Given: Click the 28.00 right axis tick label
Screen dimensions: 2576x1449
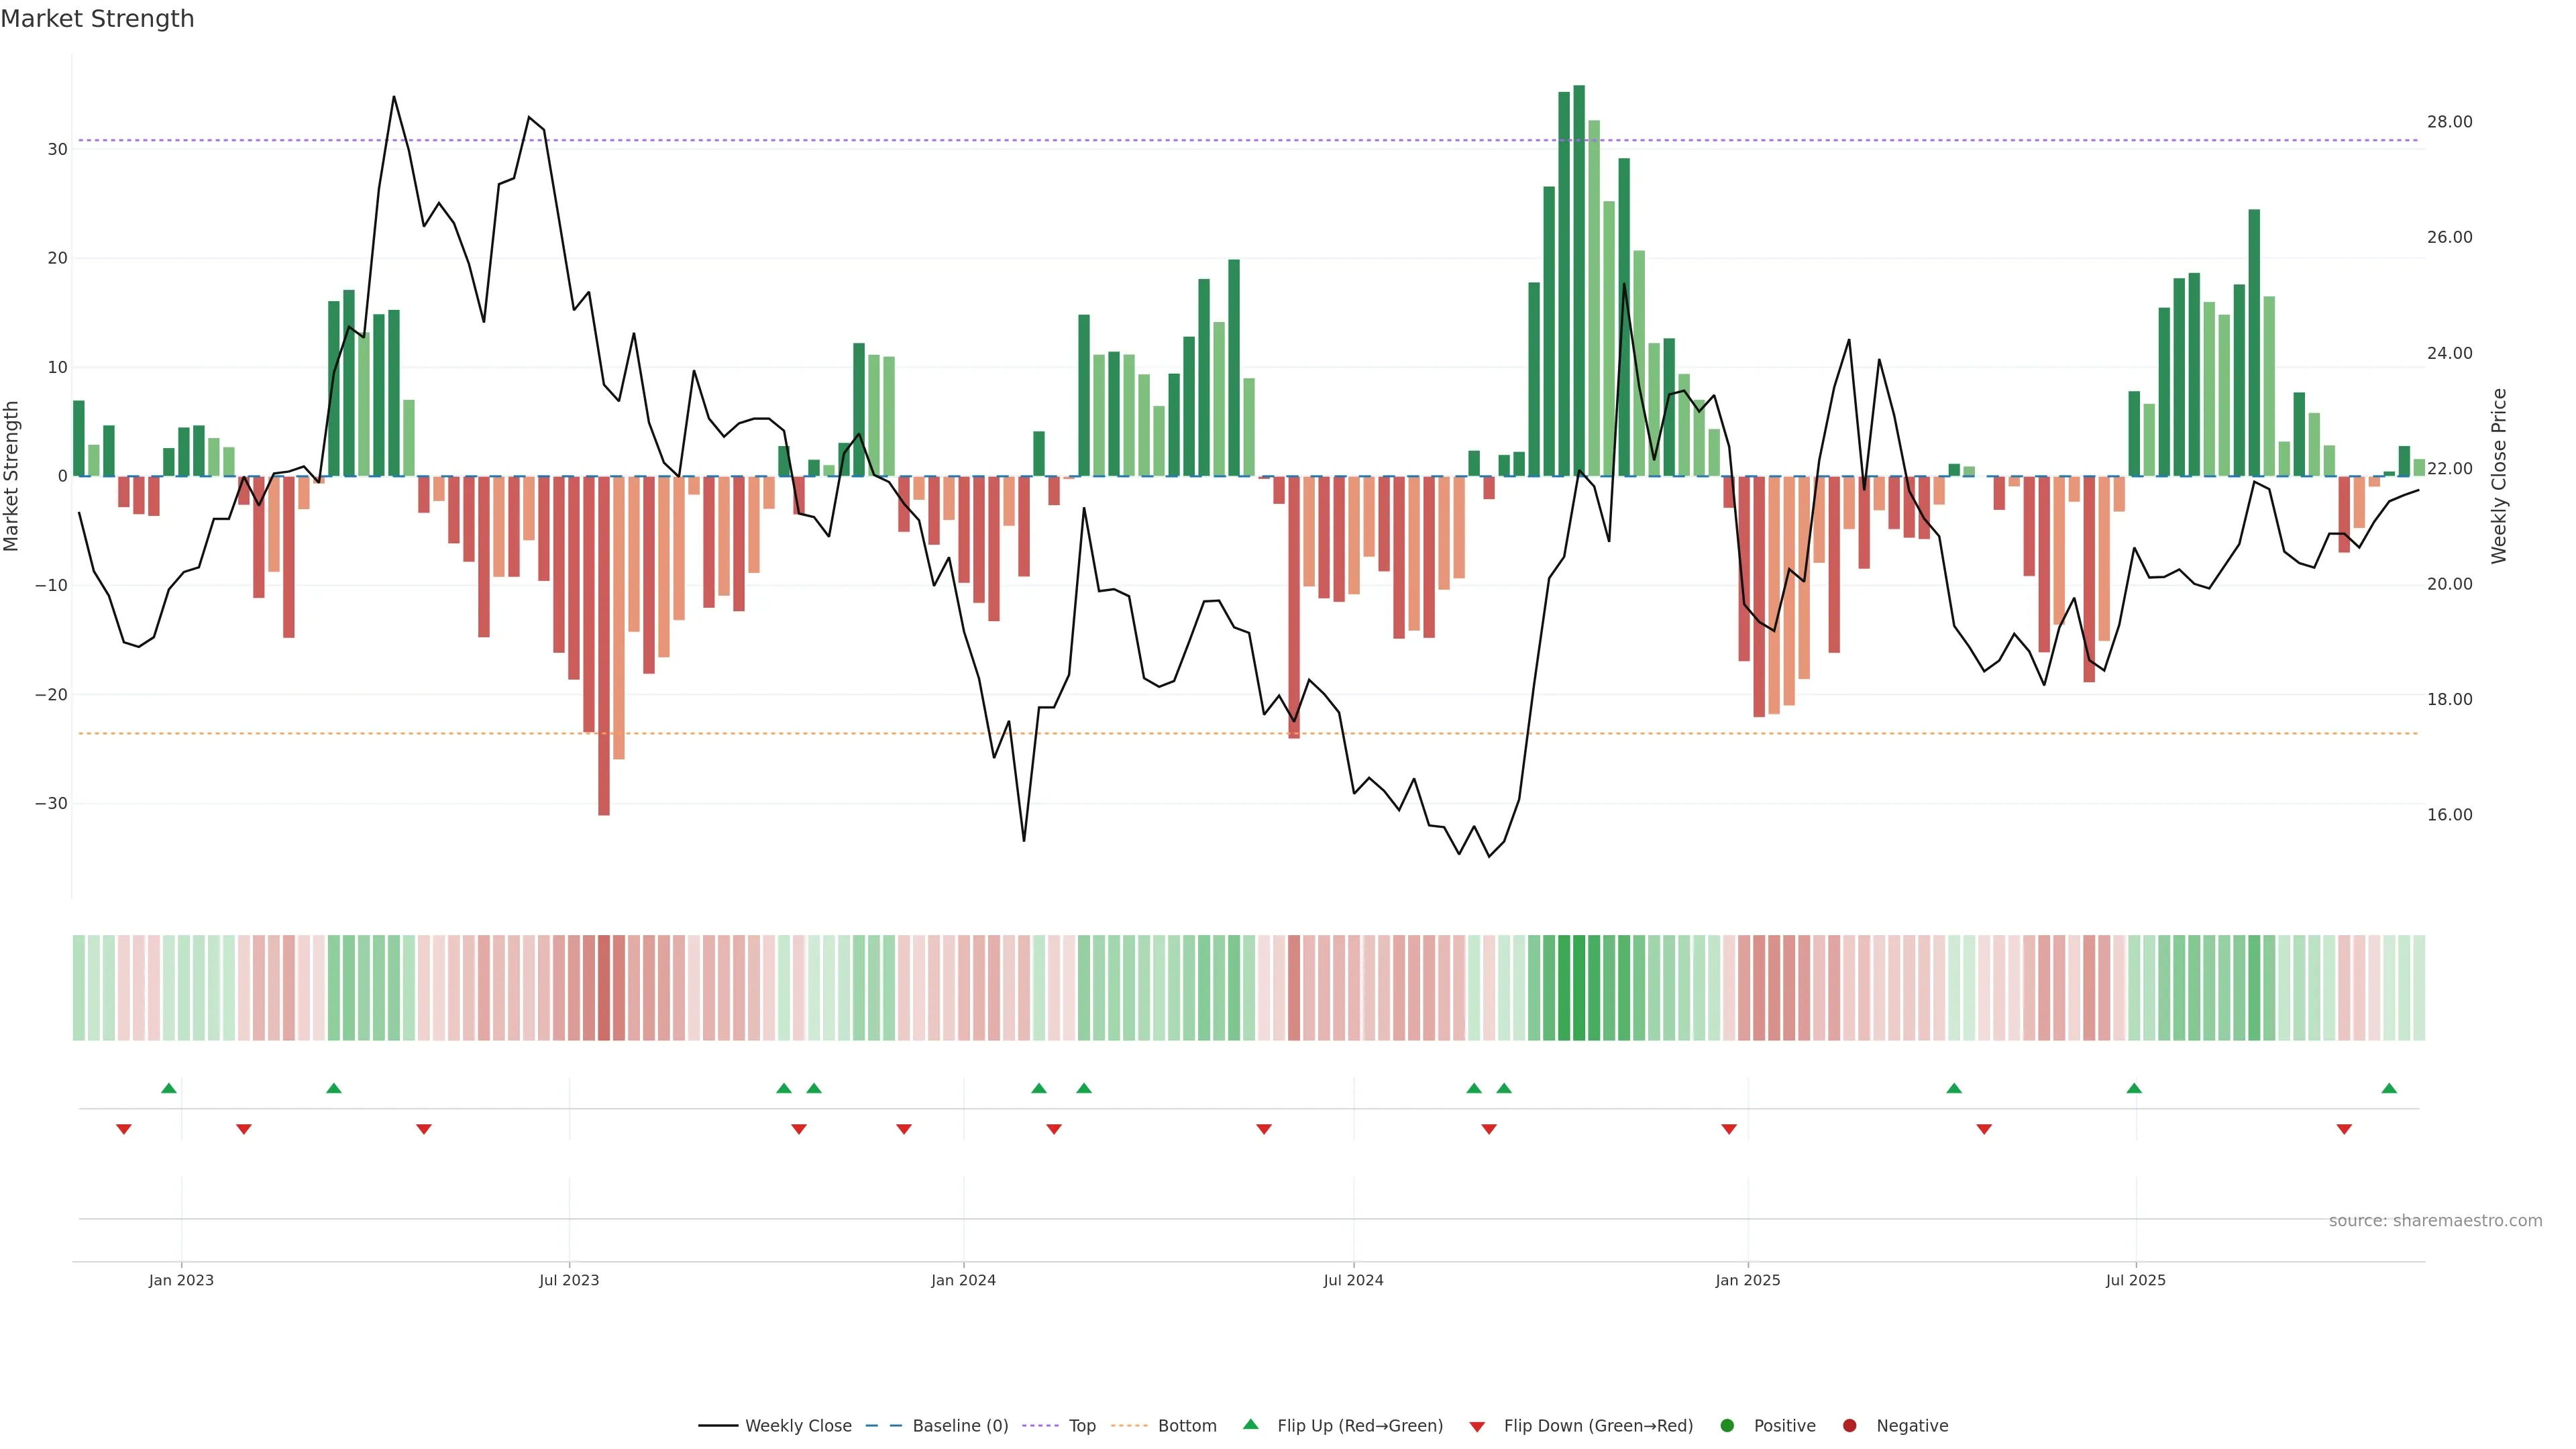Looking at the screenshot, I should (2449, 122).
